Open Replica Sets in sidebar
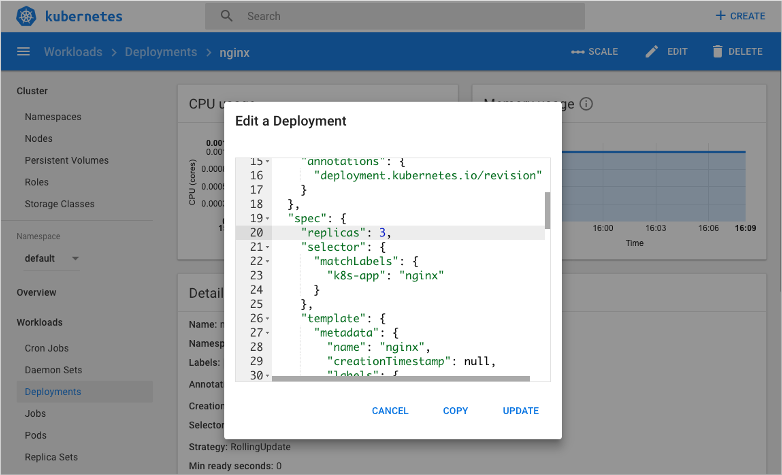The width and height of the screenshot is (782, 475). tap(51, 457)
